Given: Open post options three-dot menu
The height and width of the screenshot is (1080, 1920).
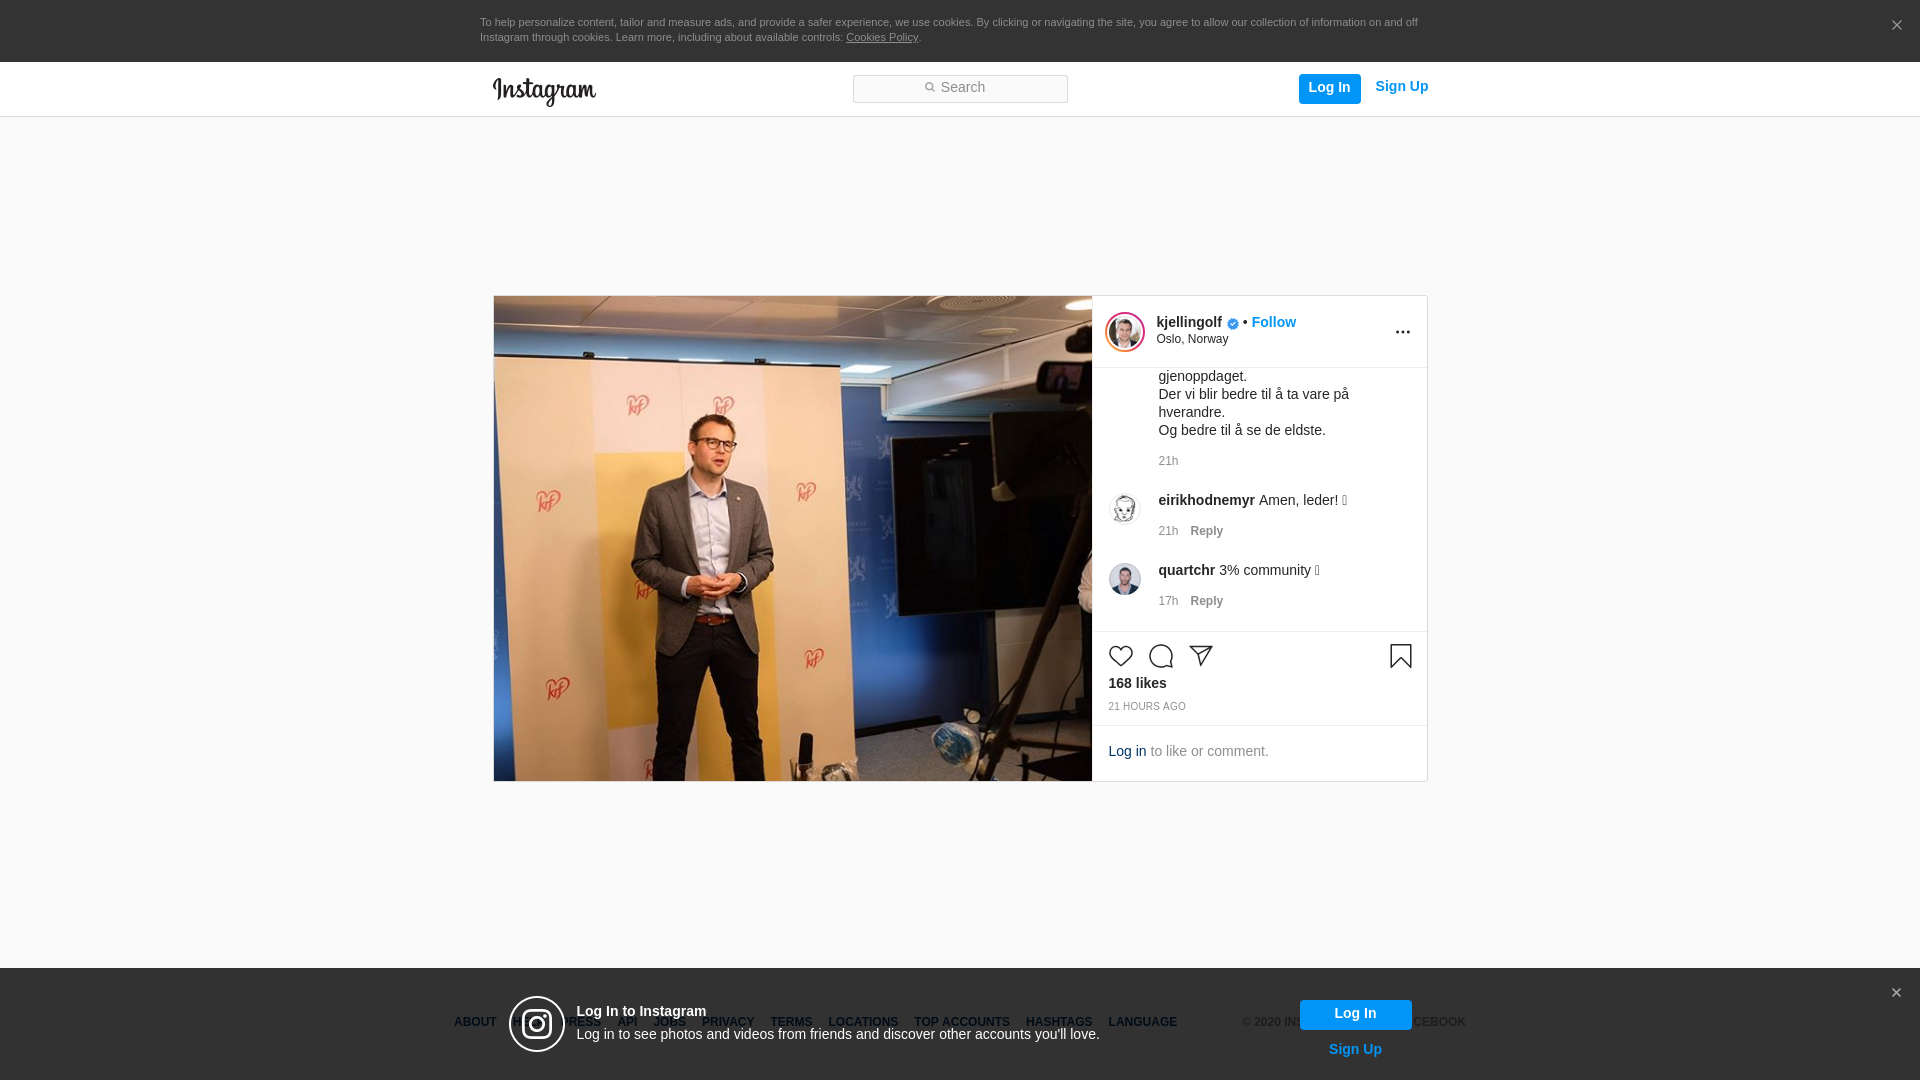Looking at the screenshot, I should click(1402, 332).
